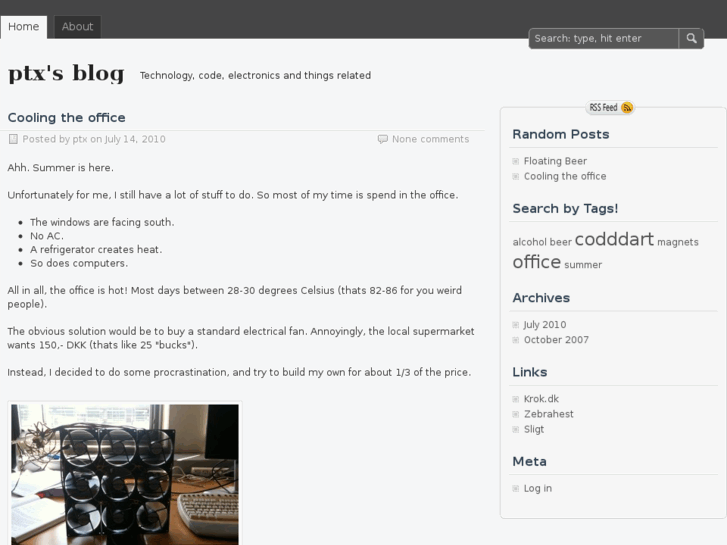This screenshot has height=545, width=727.
Task: Select the 'codddart' tag
Action: click(614, 239)
